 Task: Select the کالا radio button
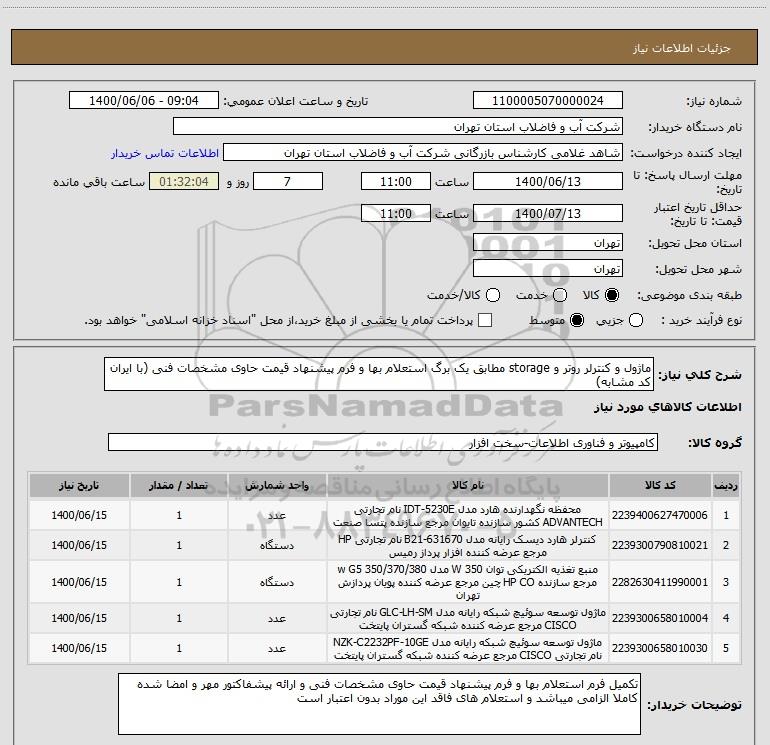click(x=612, y=295)
